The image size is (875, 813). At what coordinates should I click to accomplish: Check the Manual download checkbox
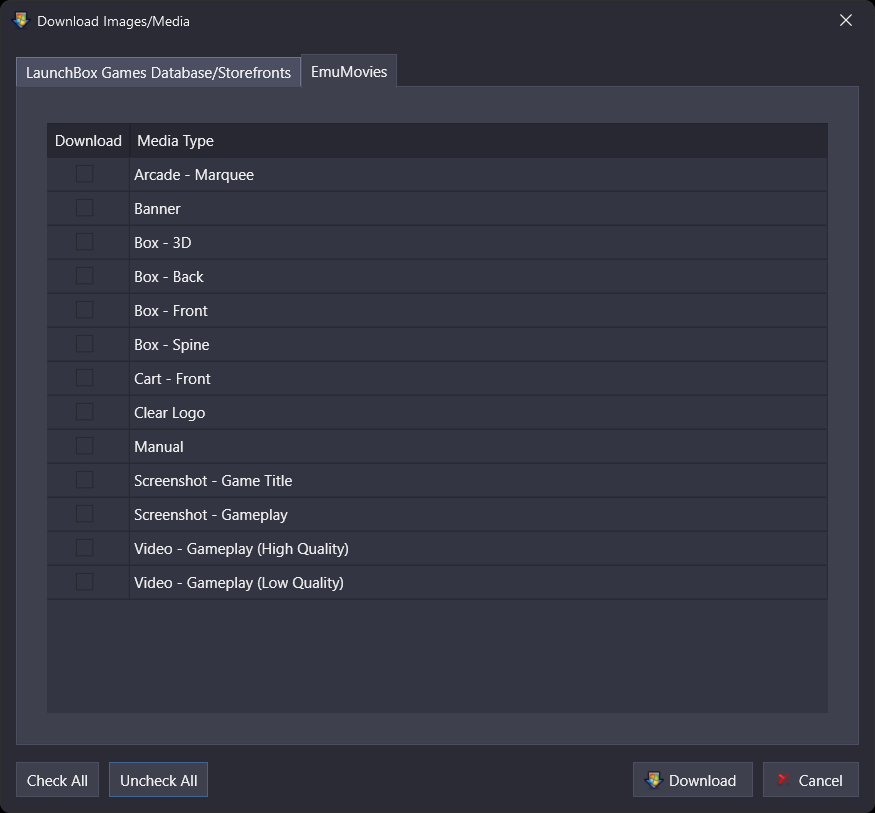84,446
